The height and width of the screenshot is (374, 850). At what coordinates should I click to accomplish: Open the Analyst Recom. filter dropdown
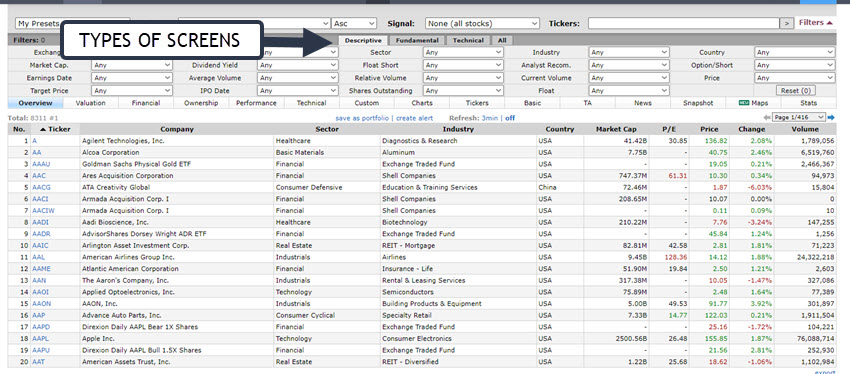(629, 65)
